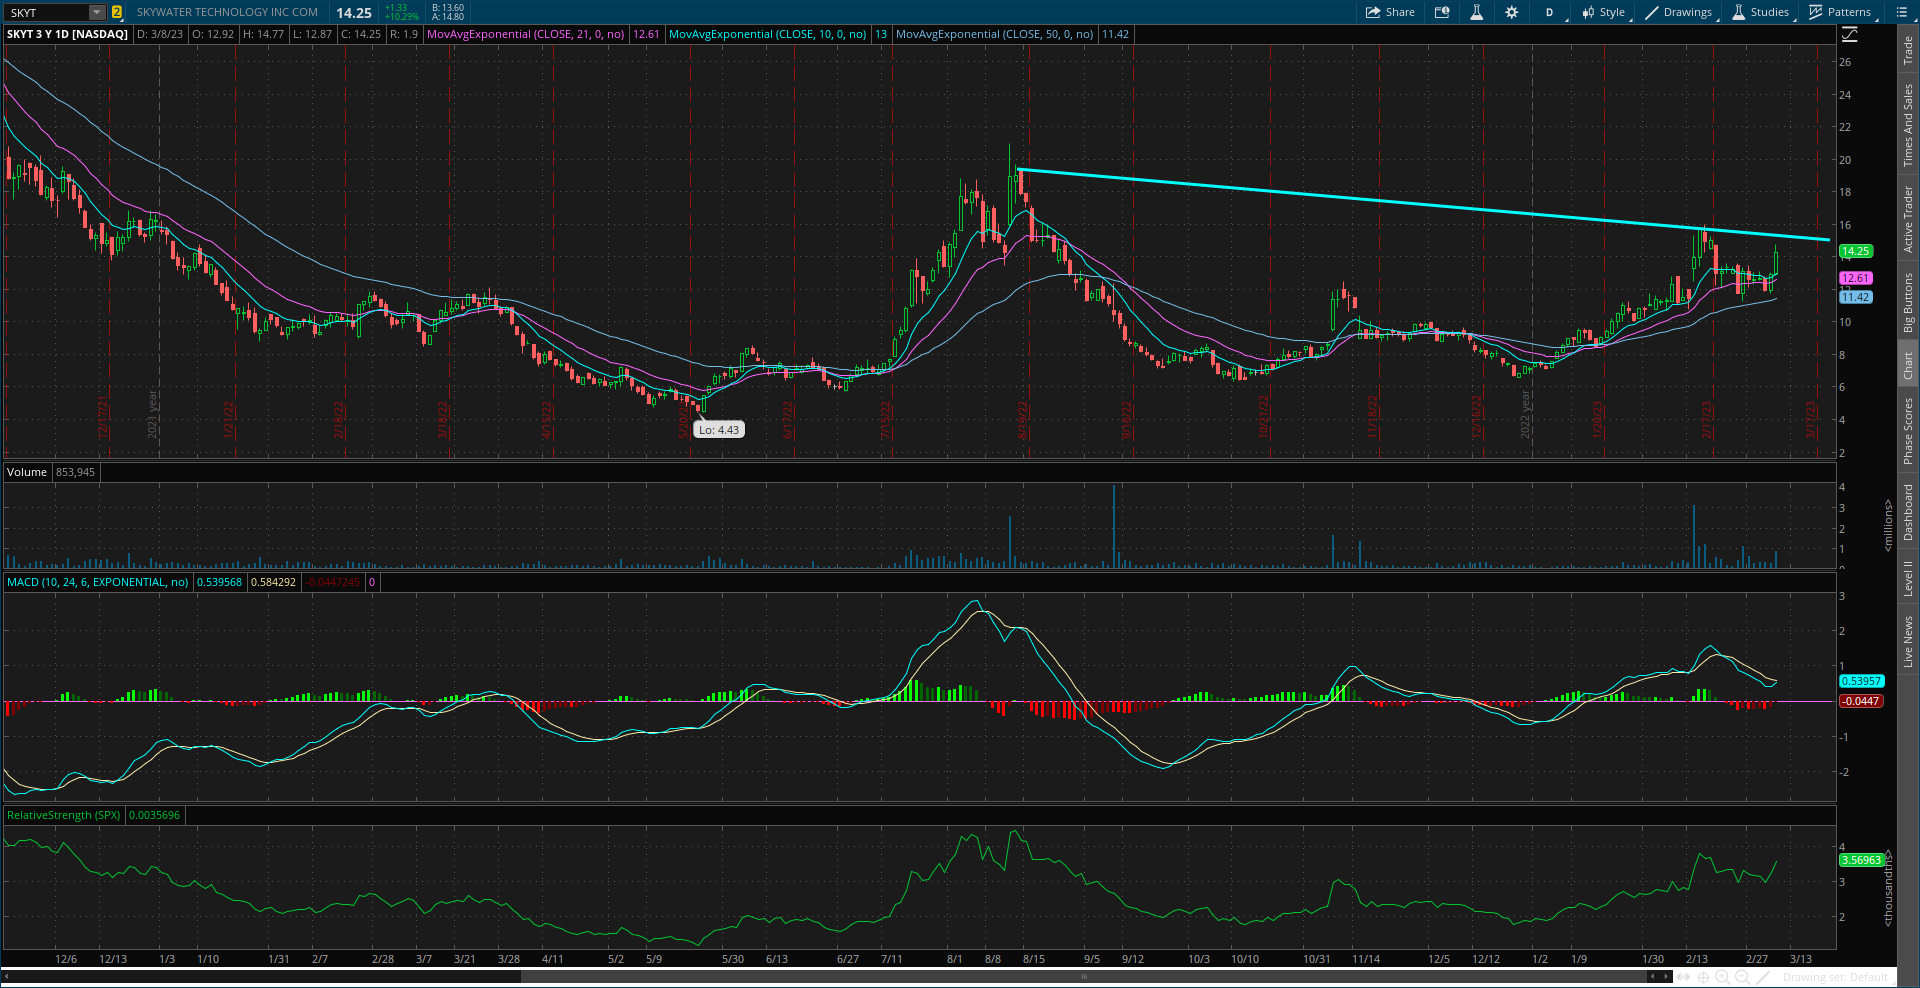This screenshot has height=988, width=1920.
Task: Click the Volume study label
Action: [x=27, y=472]
